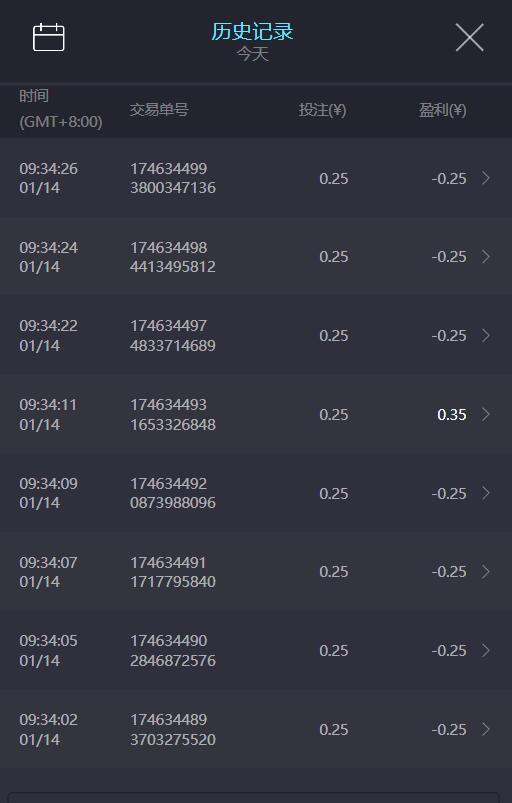Click the 交易单号 column header
Screen dimensions: 512x803
coord(159,109)
